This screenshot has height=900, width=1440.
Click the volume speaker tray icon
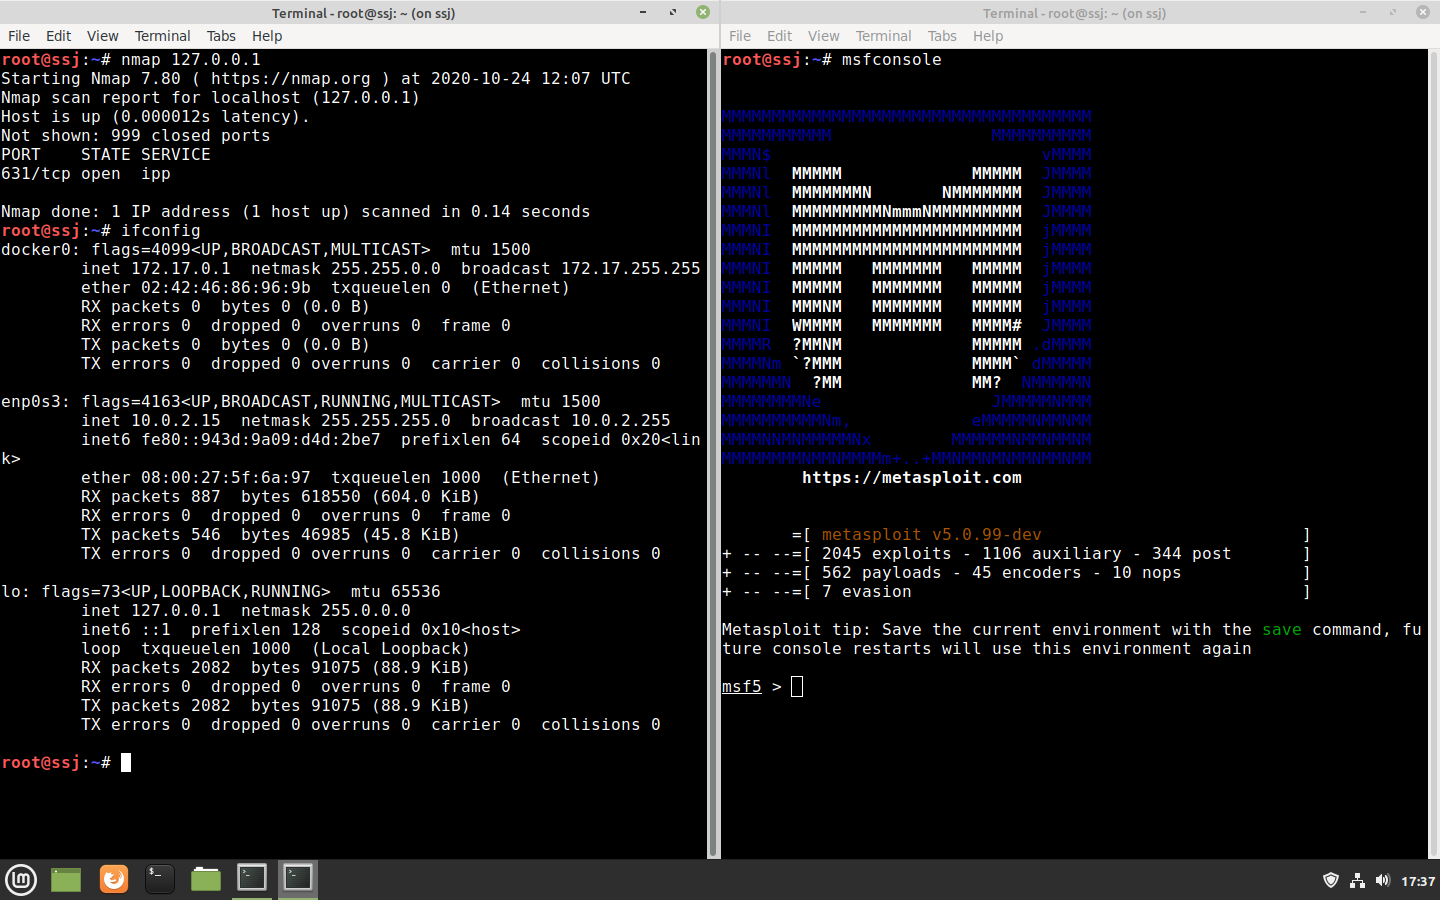pos(1384,880)
